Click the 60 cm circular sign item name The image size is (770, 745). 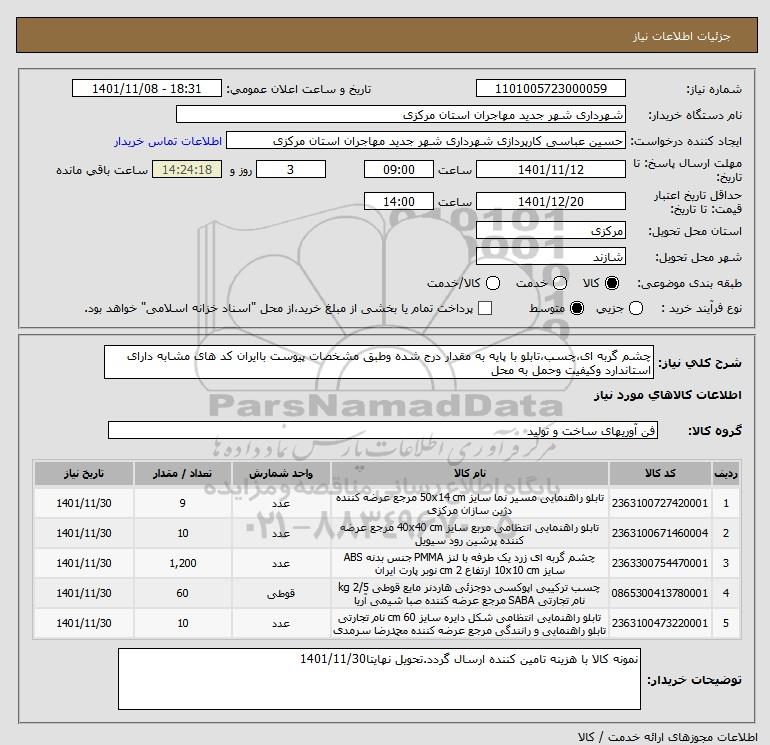click(470, 623)
